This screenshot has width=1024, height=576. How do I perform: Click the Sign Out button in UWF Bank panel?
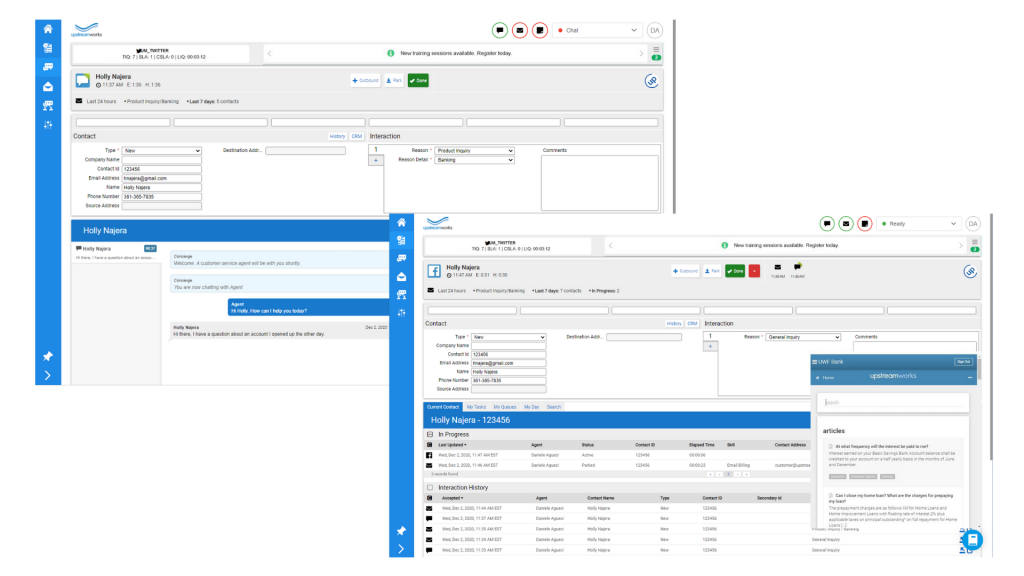click(x=962, y=361)
